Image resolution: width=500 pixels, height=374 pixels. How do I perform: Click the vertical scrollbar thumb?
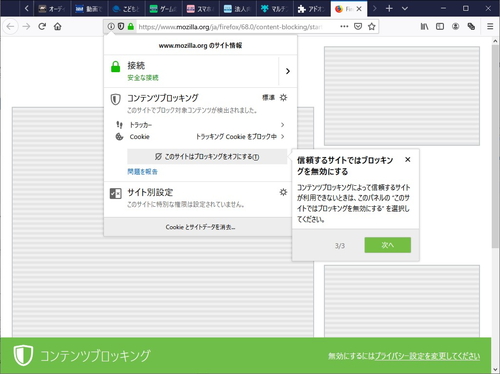click(495, 147)
